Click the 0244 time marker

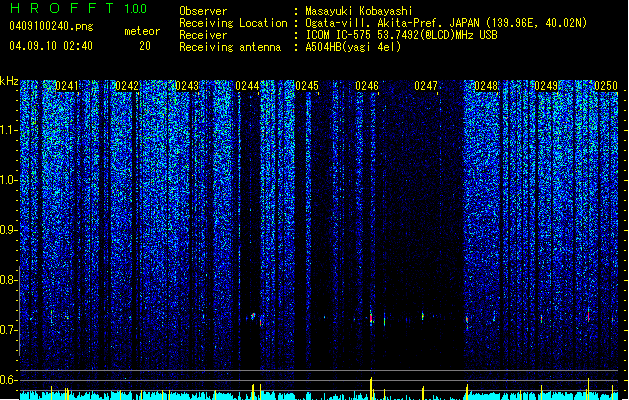247,86
